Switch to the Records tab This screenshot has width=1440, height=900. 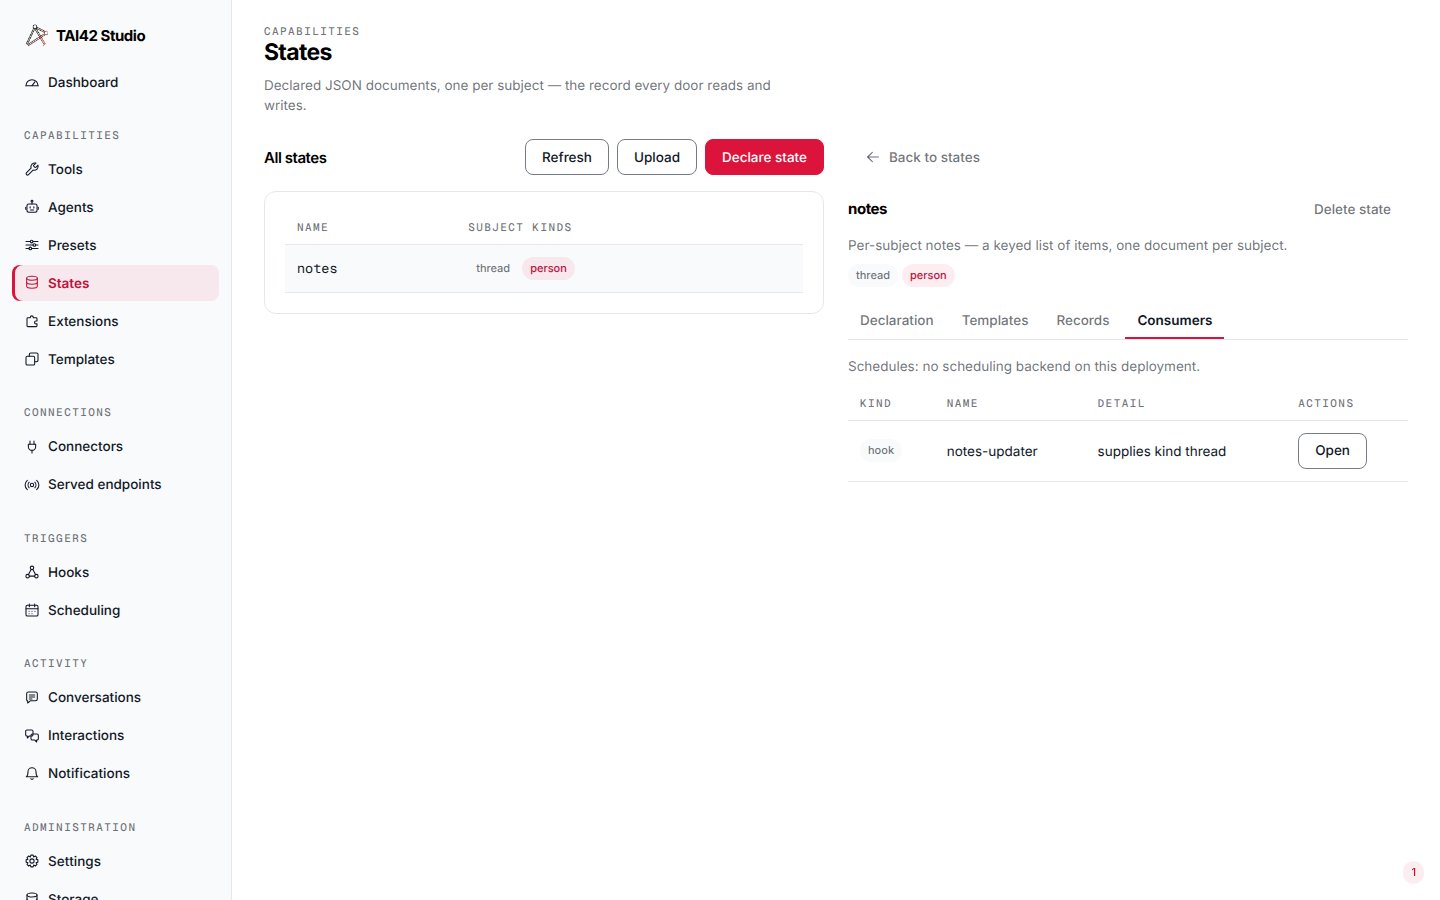tap(1083, 321)
